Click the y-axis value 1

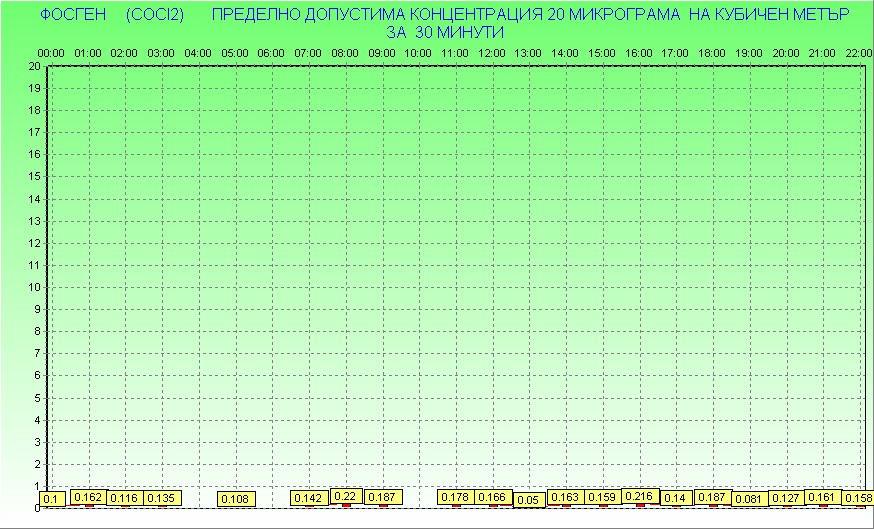click(37, 486)
